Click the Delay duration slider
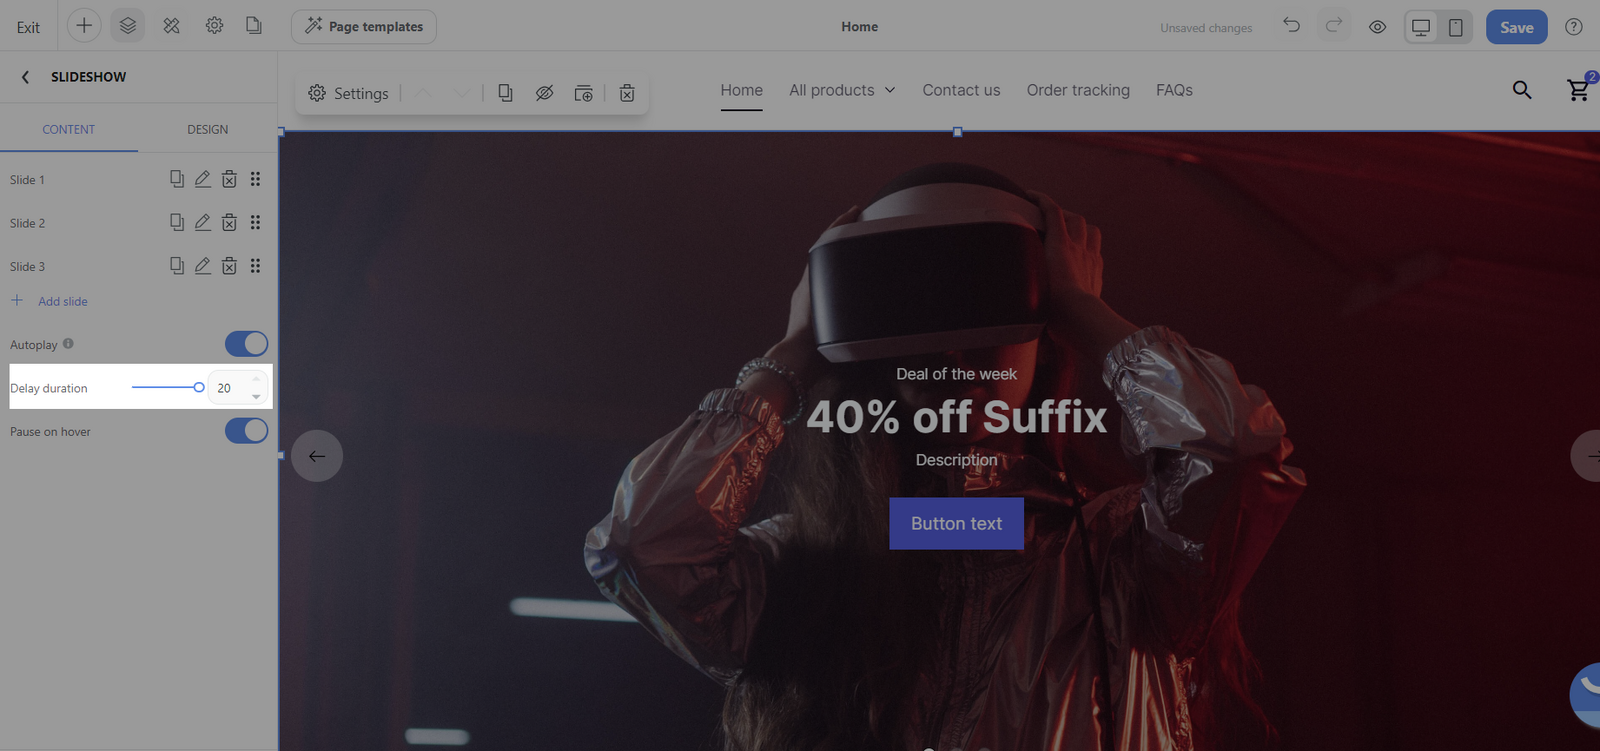Image resolution: width=1600 pixels, height=751 pixels. [x=168, y=387]
